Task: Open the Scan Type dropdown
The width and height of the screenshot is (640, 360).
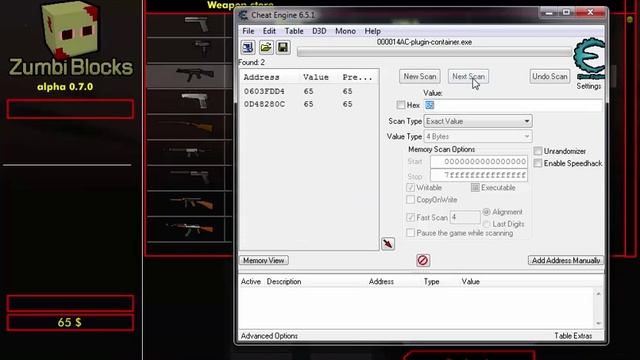Action: pyautogui.click(x=478, y=121)
